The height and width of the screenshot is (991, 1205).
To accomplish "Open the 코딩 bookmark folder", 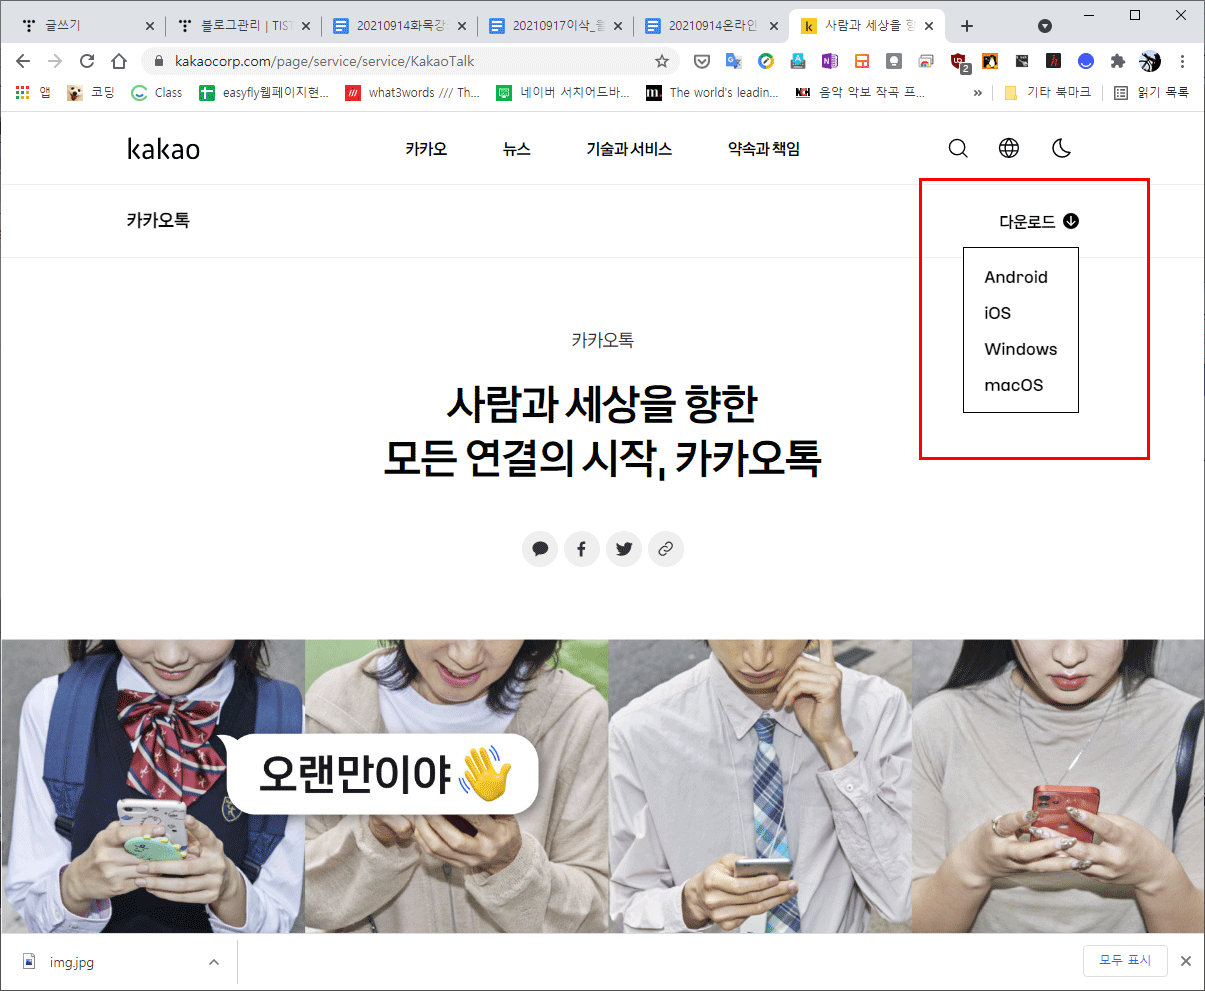I will [x=91, y=92].
